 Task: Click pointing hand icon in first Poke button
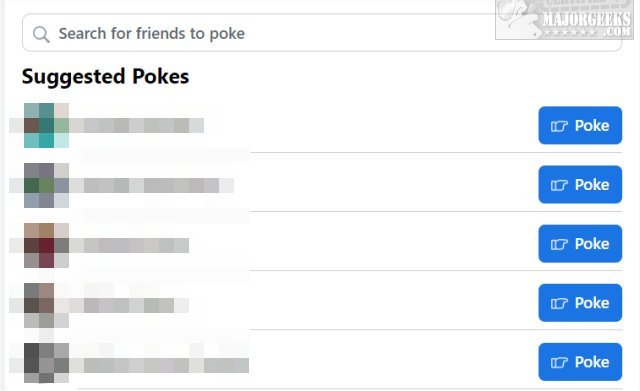[559, 126]
